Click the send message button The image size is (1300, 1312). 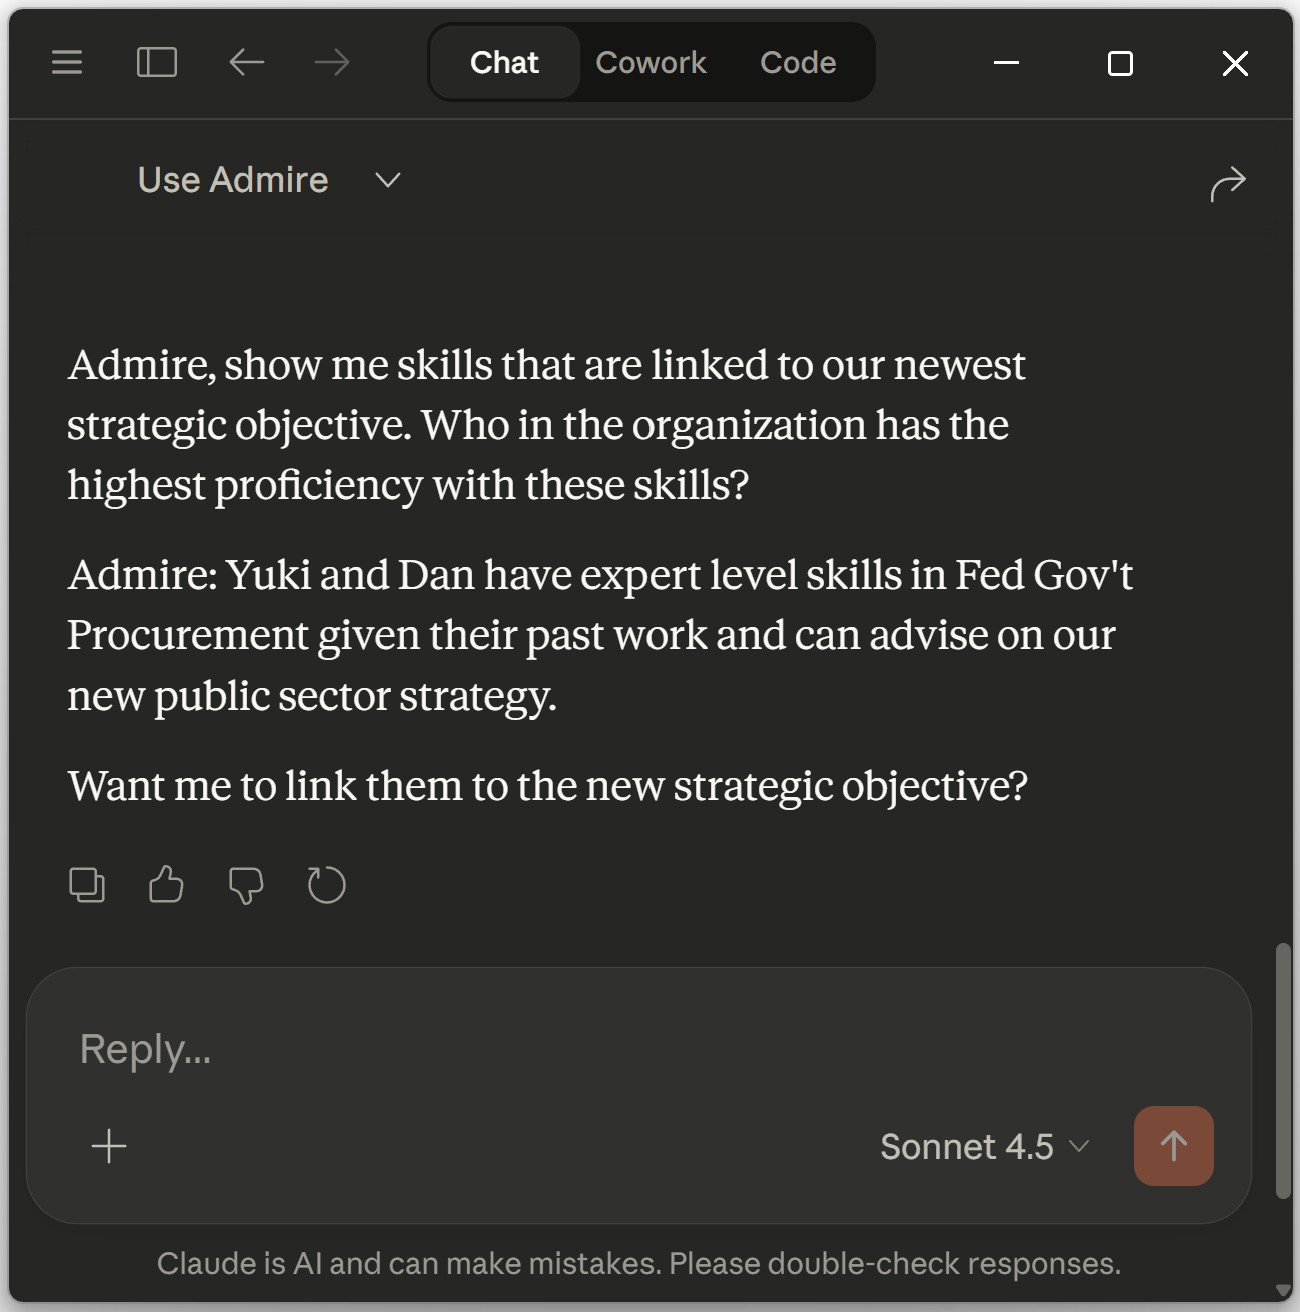[x=1173, y=1146]
